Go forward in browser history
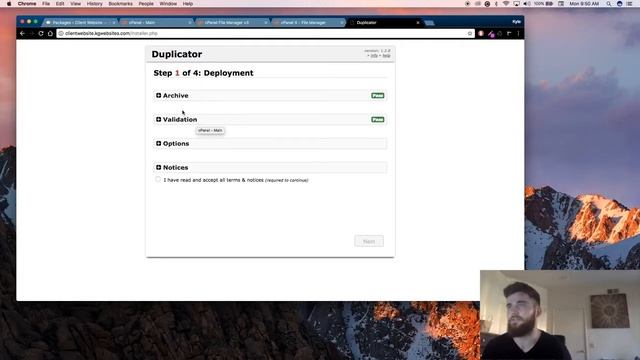640x360 pixels. (31, 33)
